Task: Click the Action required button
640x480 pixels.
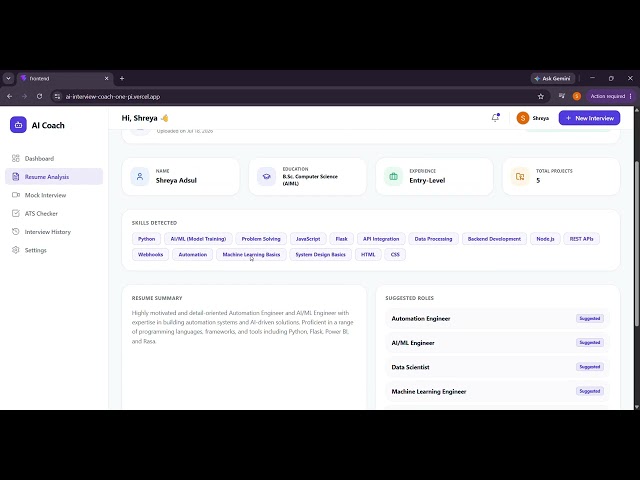Action: [607, 96]
